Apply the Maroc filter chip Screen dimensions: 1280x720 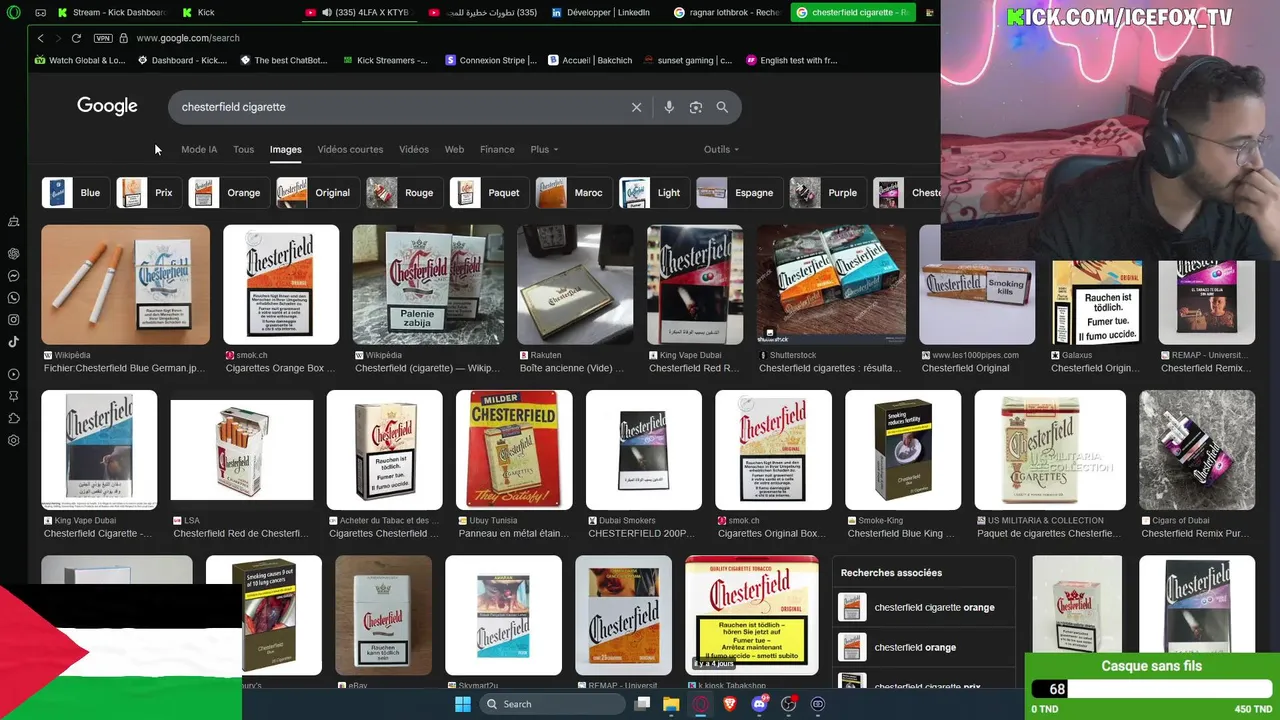coord(572,192)
